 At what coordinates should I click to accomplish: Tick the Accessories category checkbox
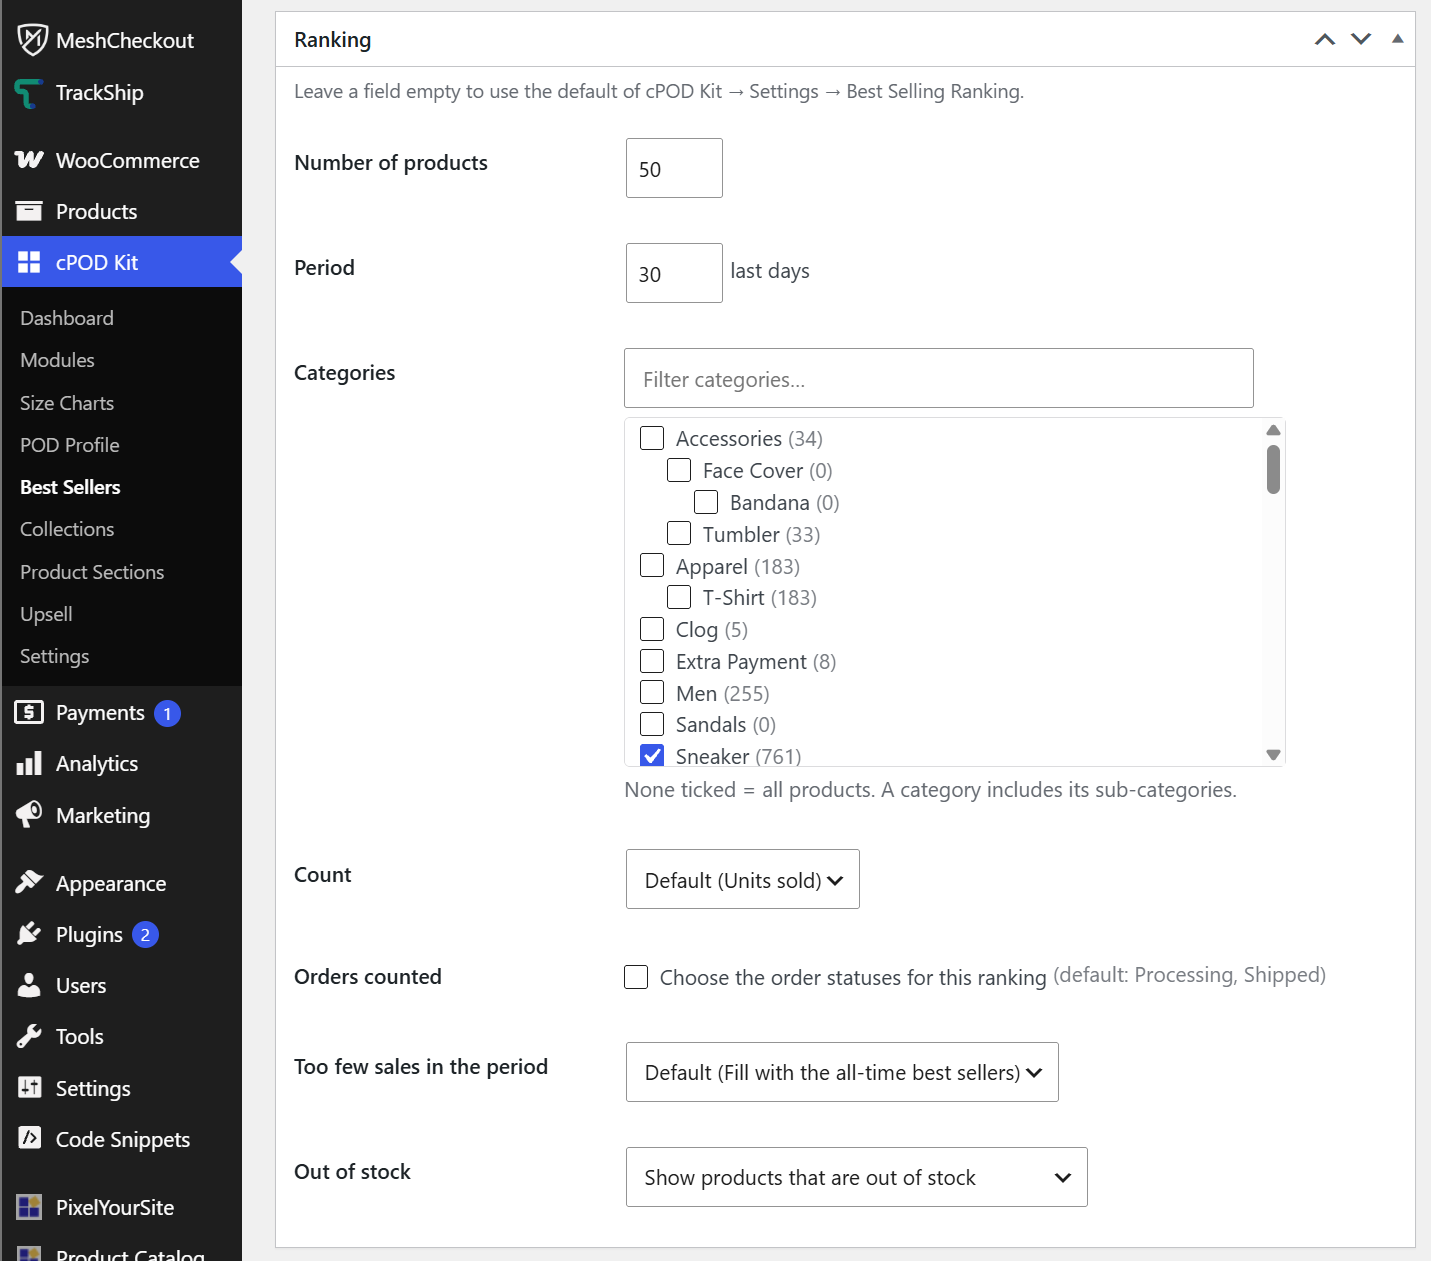pos(652,438)
